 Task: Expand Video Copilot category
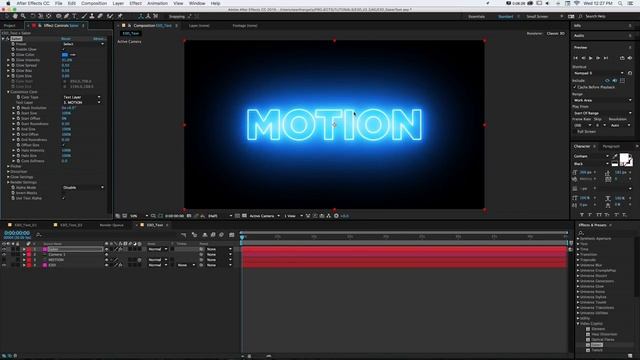point(578,324)
